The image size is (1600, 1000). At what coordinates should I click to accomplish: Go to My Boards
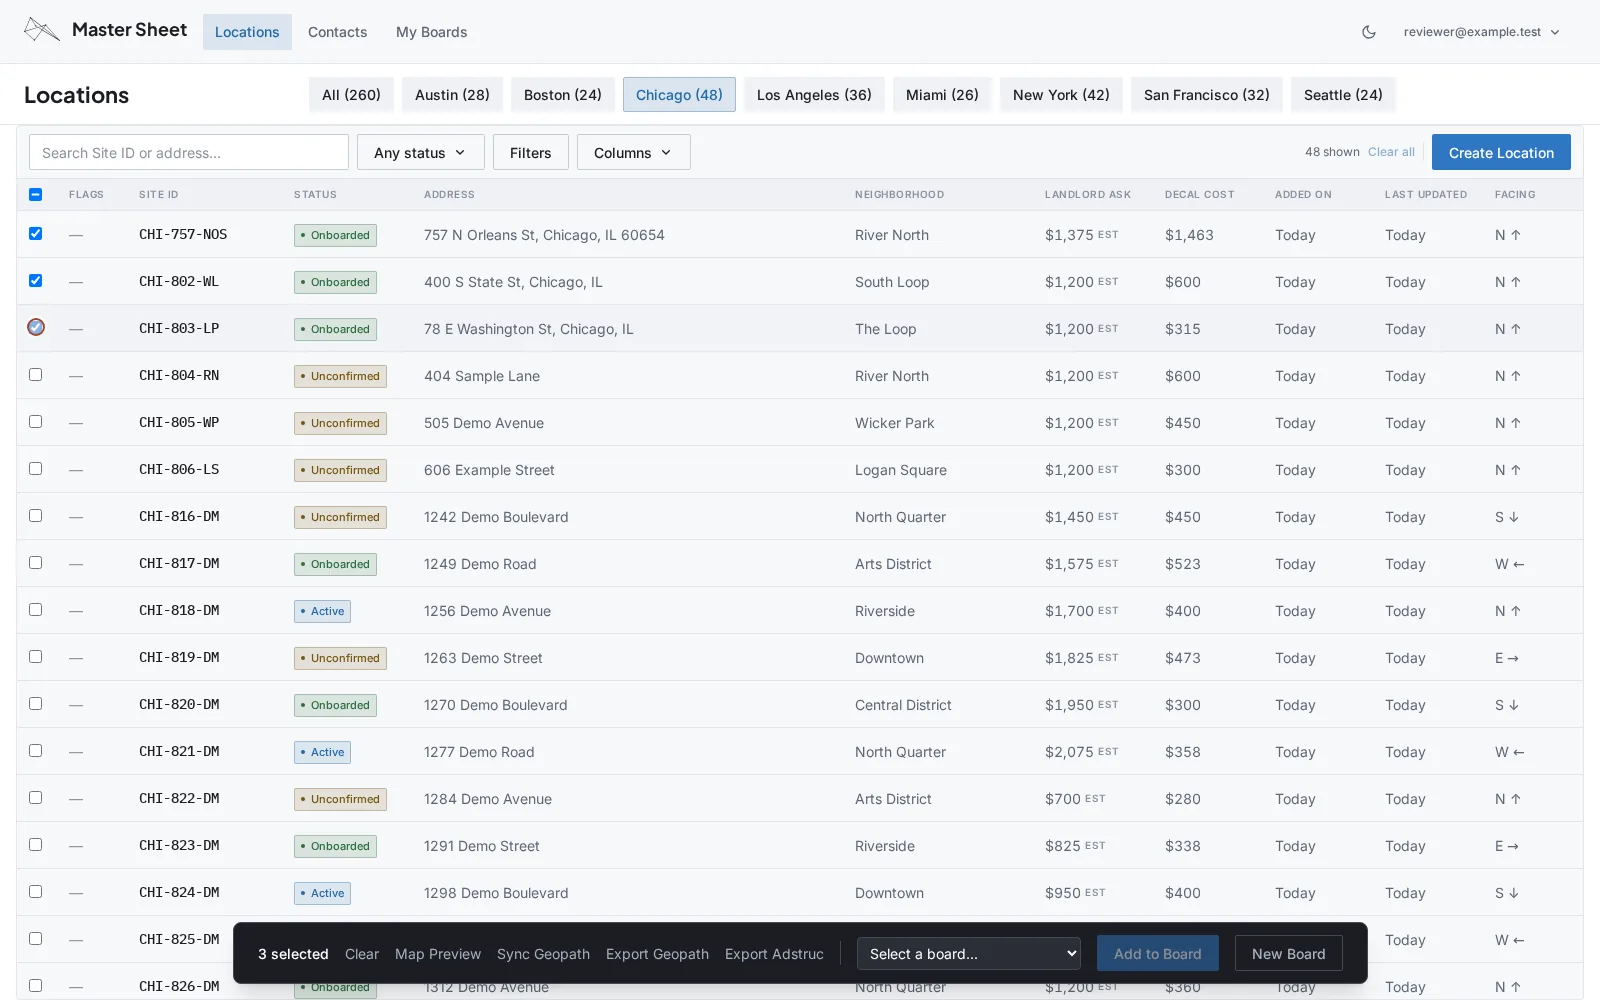pyautogui.click(x=431, y=32)
